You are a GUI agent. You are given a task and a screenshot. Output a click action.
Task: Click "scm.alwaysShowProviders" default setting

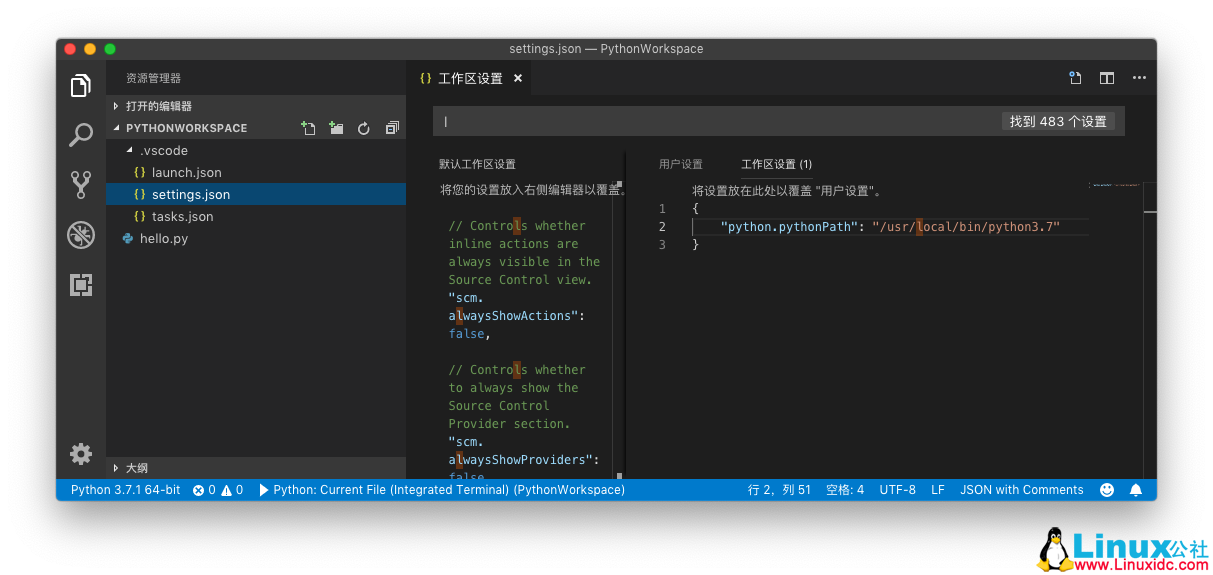pos(523,451)
